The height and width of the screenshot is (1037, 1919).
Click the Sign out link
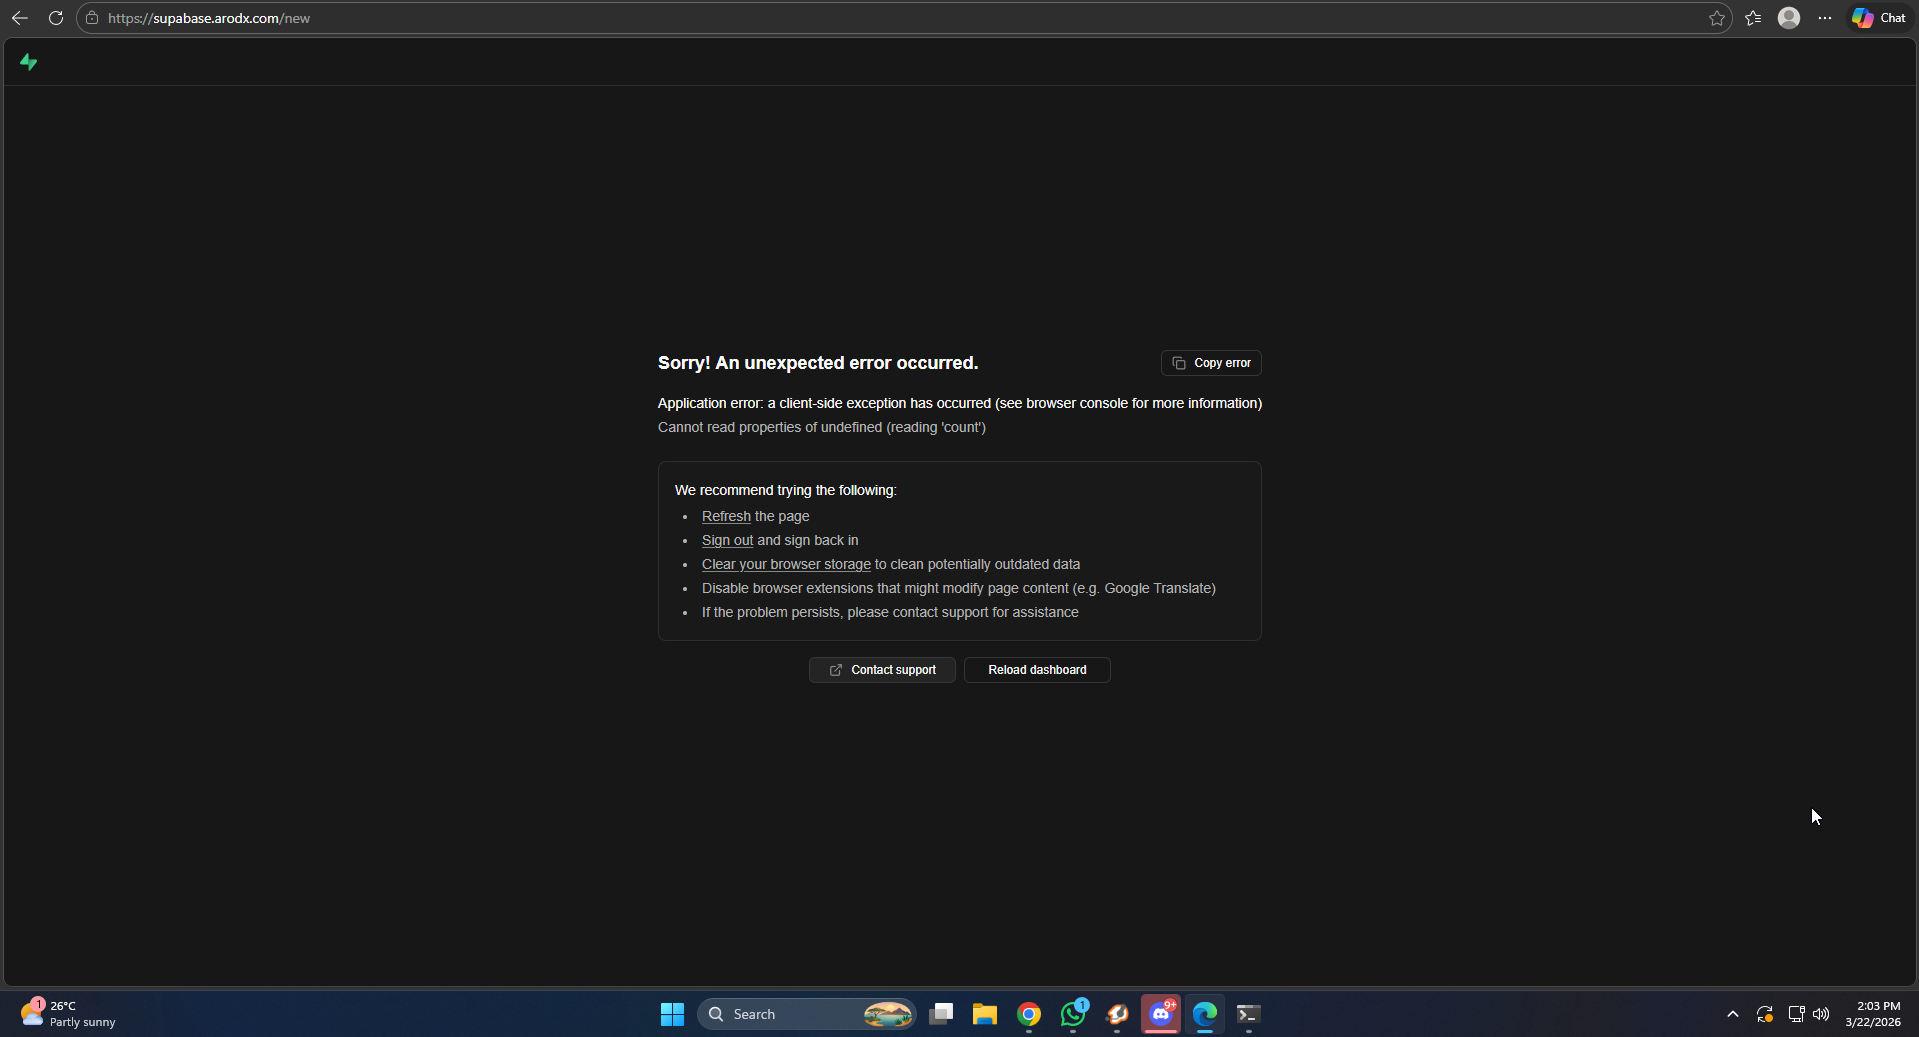[x=727, y=540]
